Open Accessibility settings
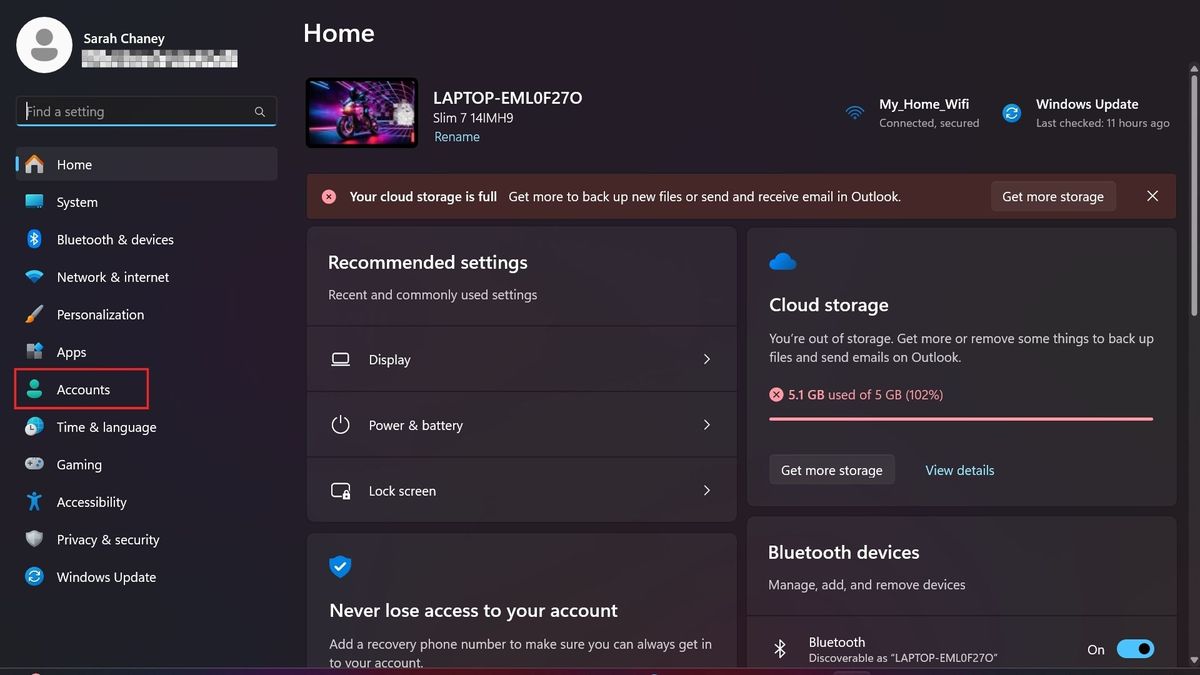Screen dimensions: 1200x675 (146, 502)
